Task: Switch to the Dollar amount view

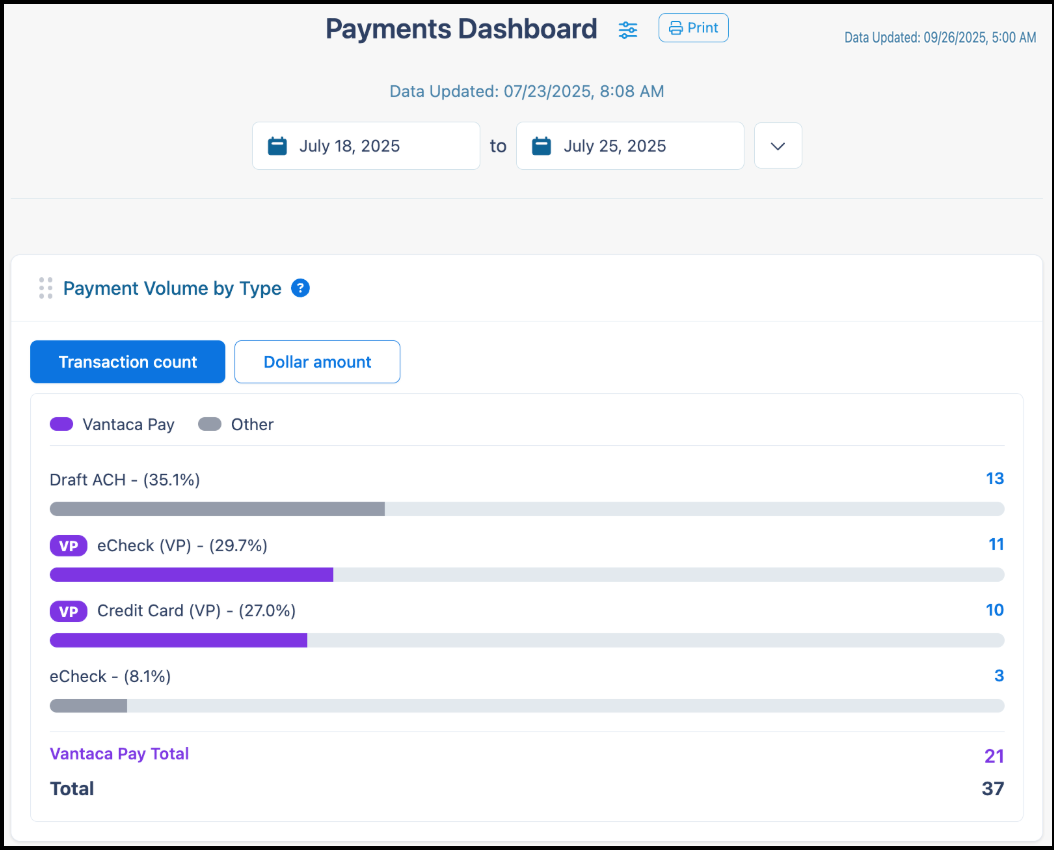Action: (x=317, y=361)
